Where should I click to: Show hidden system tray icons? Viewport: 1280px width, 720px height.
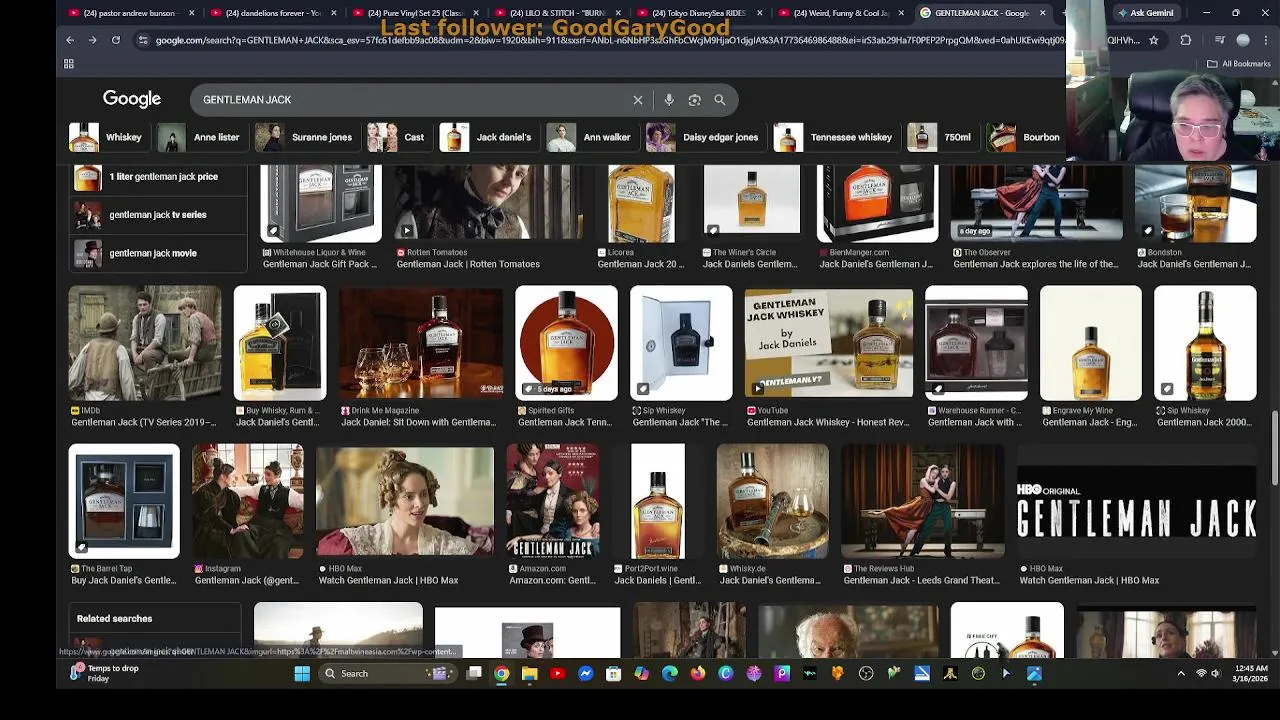(1181, 674)
